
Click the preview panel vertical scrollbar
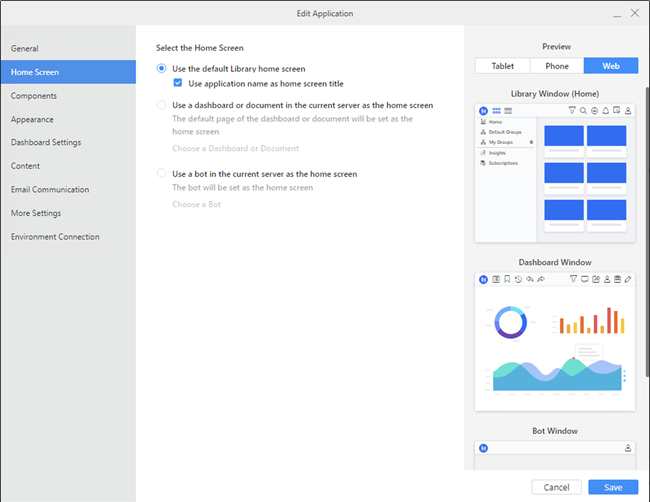point(644,200)
